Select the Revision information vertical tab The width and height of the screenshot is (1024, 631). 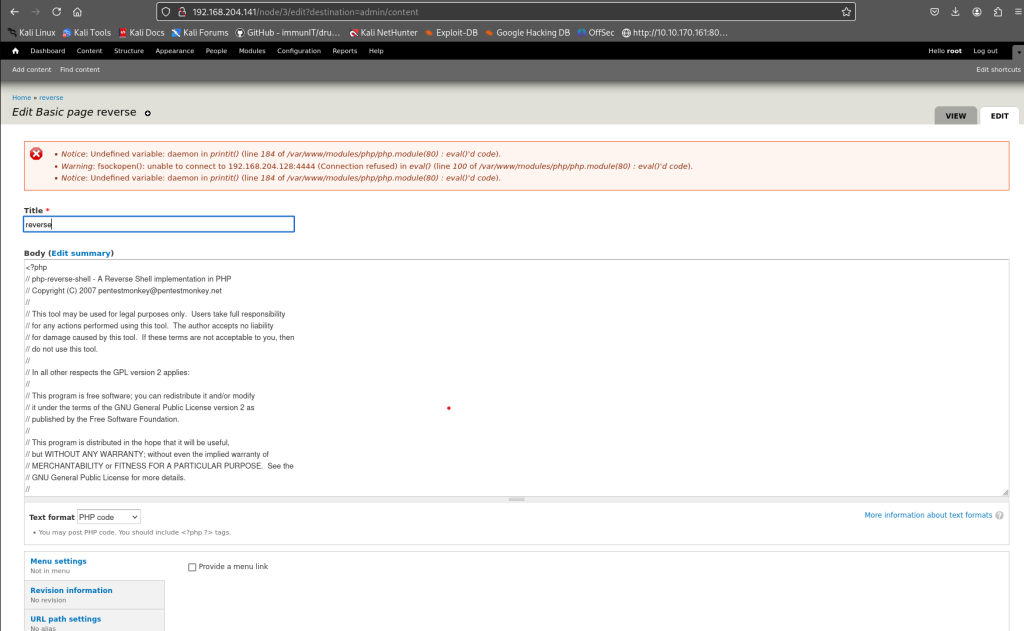coord(71,590)
